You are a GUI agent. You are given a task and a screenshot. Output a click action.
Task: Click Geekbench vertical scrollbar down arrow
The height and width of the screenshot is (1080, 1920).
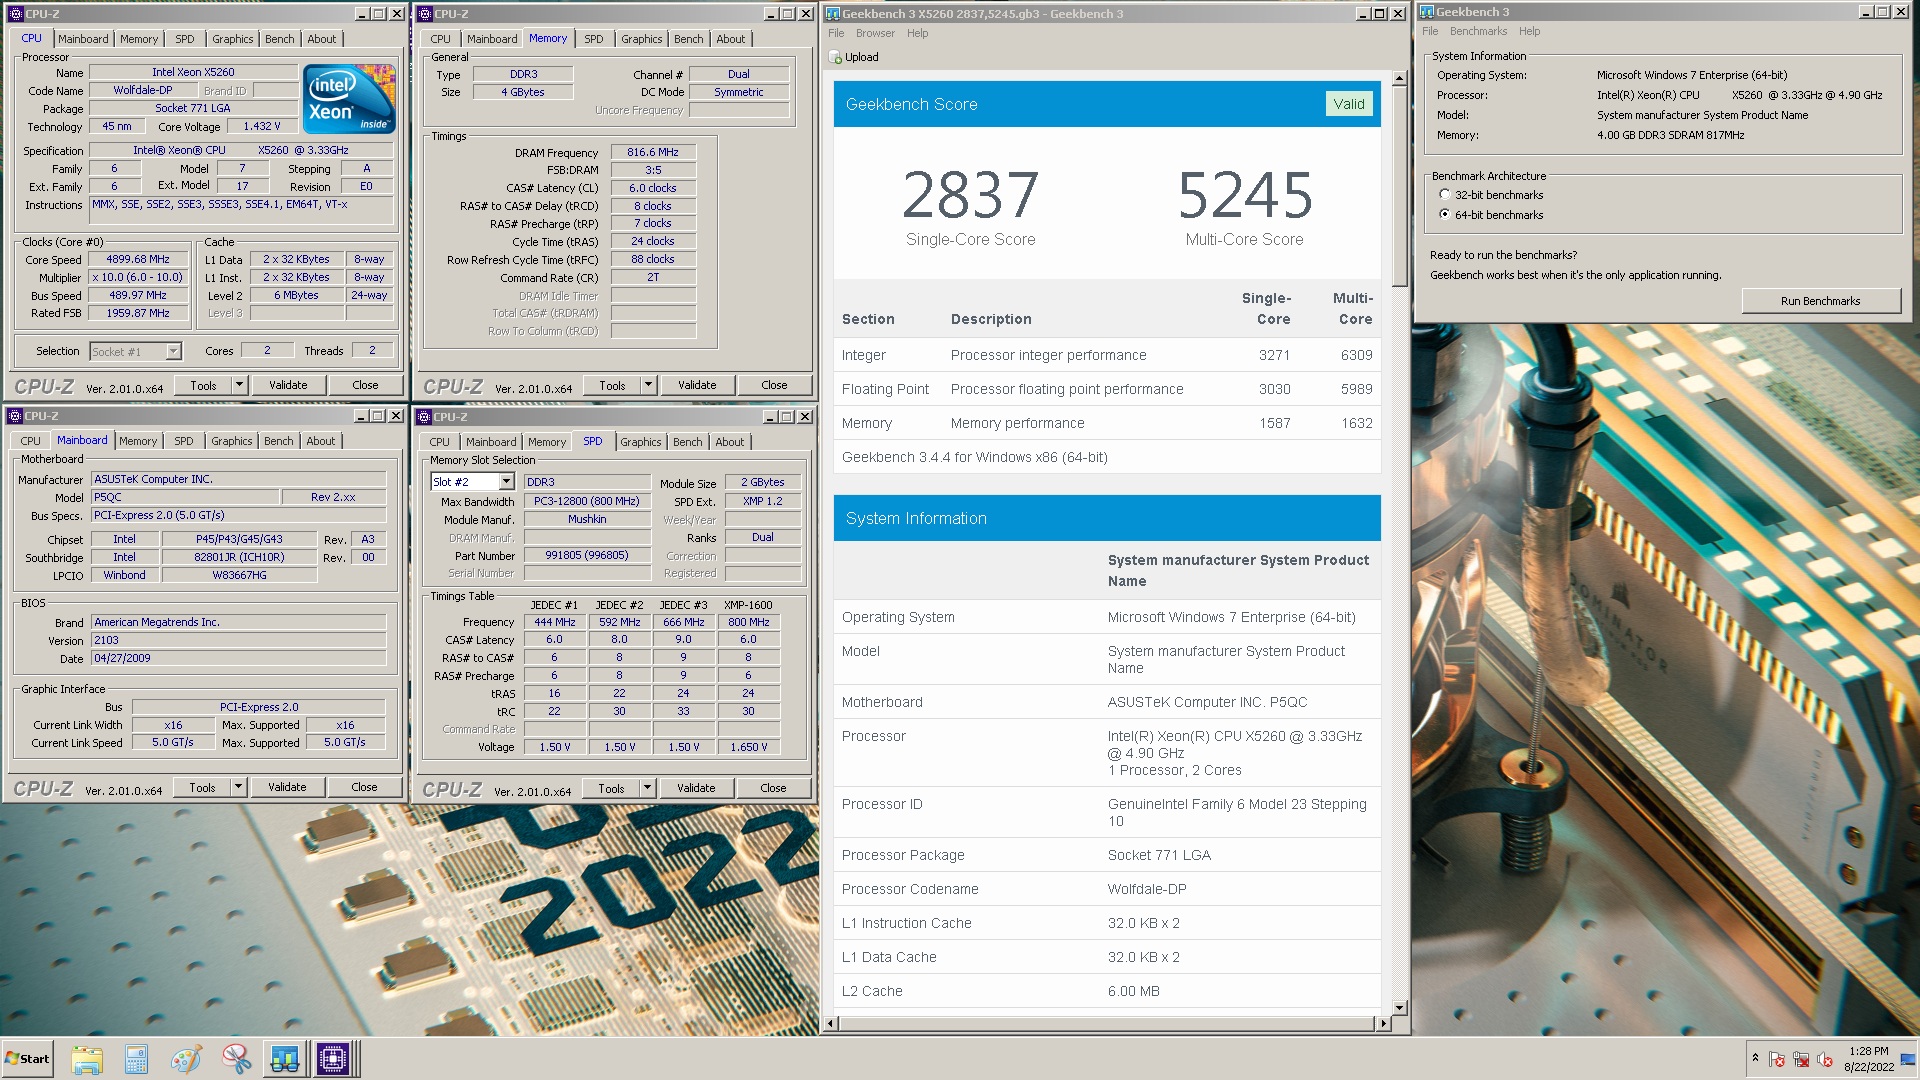pos(1399,1008)
